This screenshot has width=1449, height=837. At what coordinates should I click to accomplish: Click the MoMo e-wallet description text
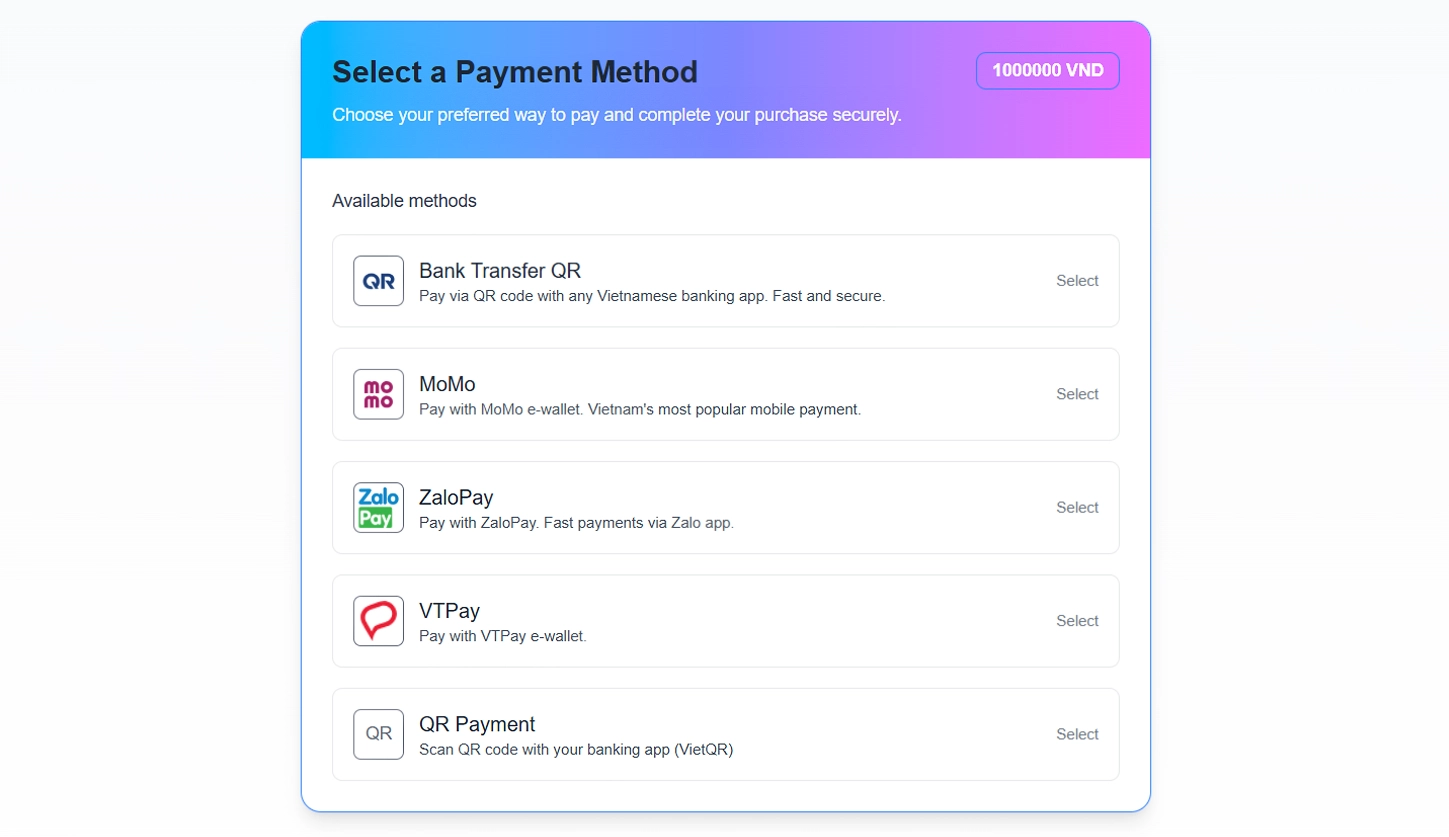[640, 410]
